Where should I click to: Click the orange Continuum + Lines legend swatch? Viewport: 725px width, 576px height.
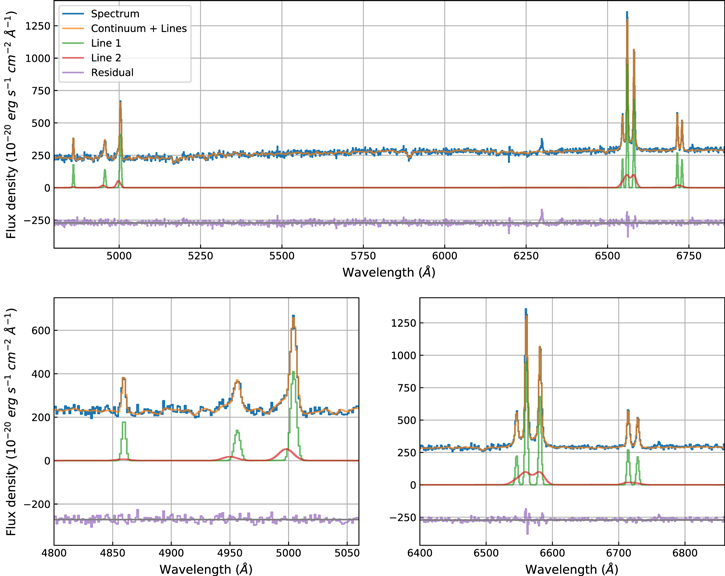pyautogui.click(x=74, y=28)
